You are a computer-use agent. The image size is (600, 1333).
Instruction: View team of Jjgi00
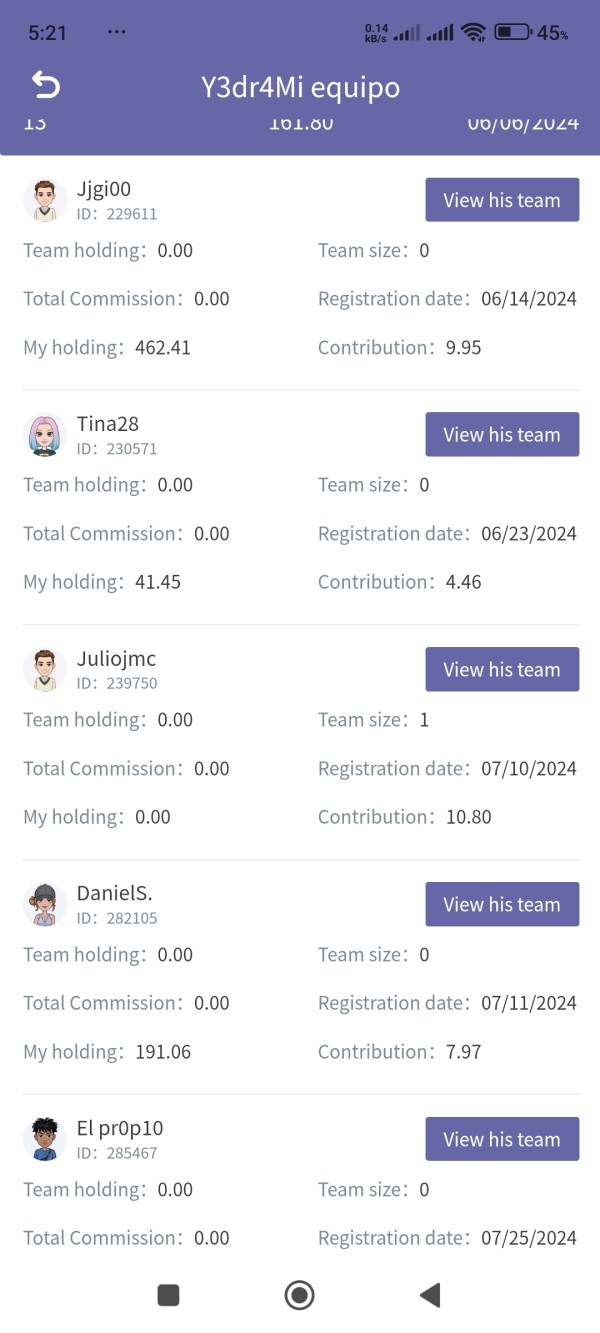click(x=502, y=200)
